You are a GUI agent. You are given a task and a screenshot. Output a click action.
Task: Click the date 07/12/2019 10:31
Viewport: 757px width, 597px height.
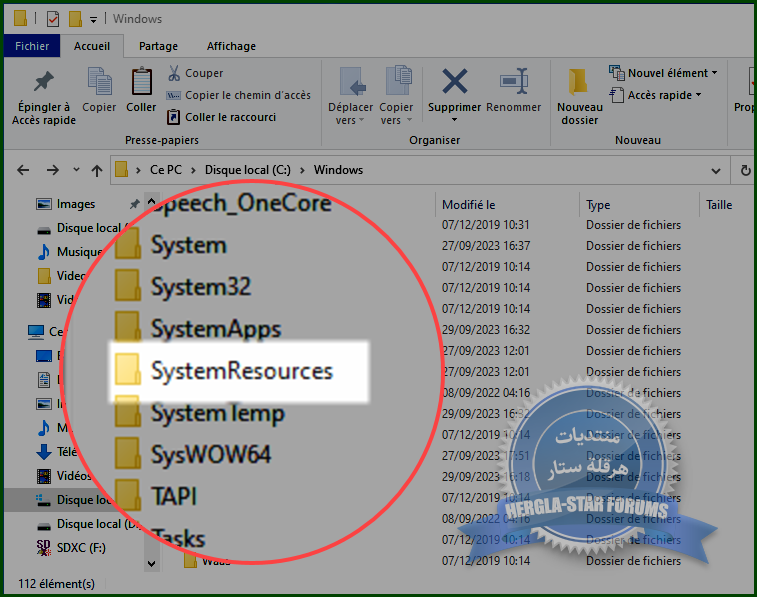point(486,225)
